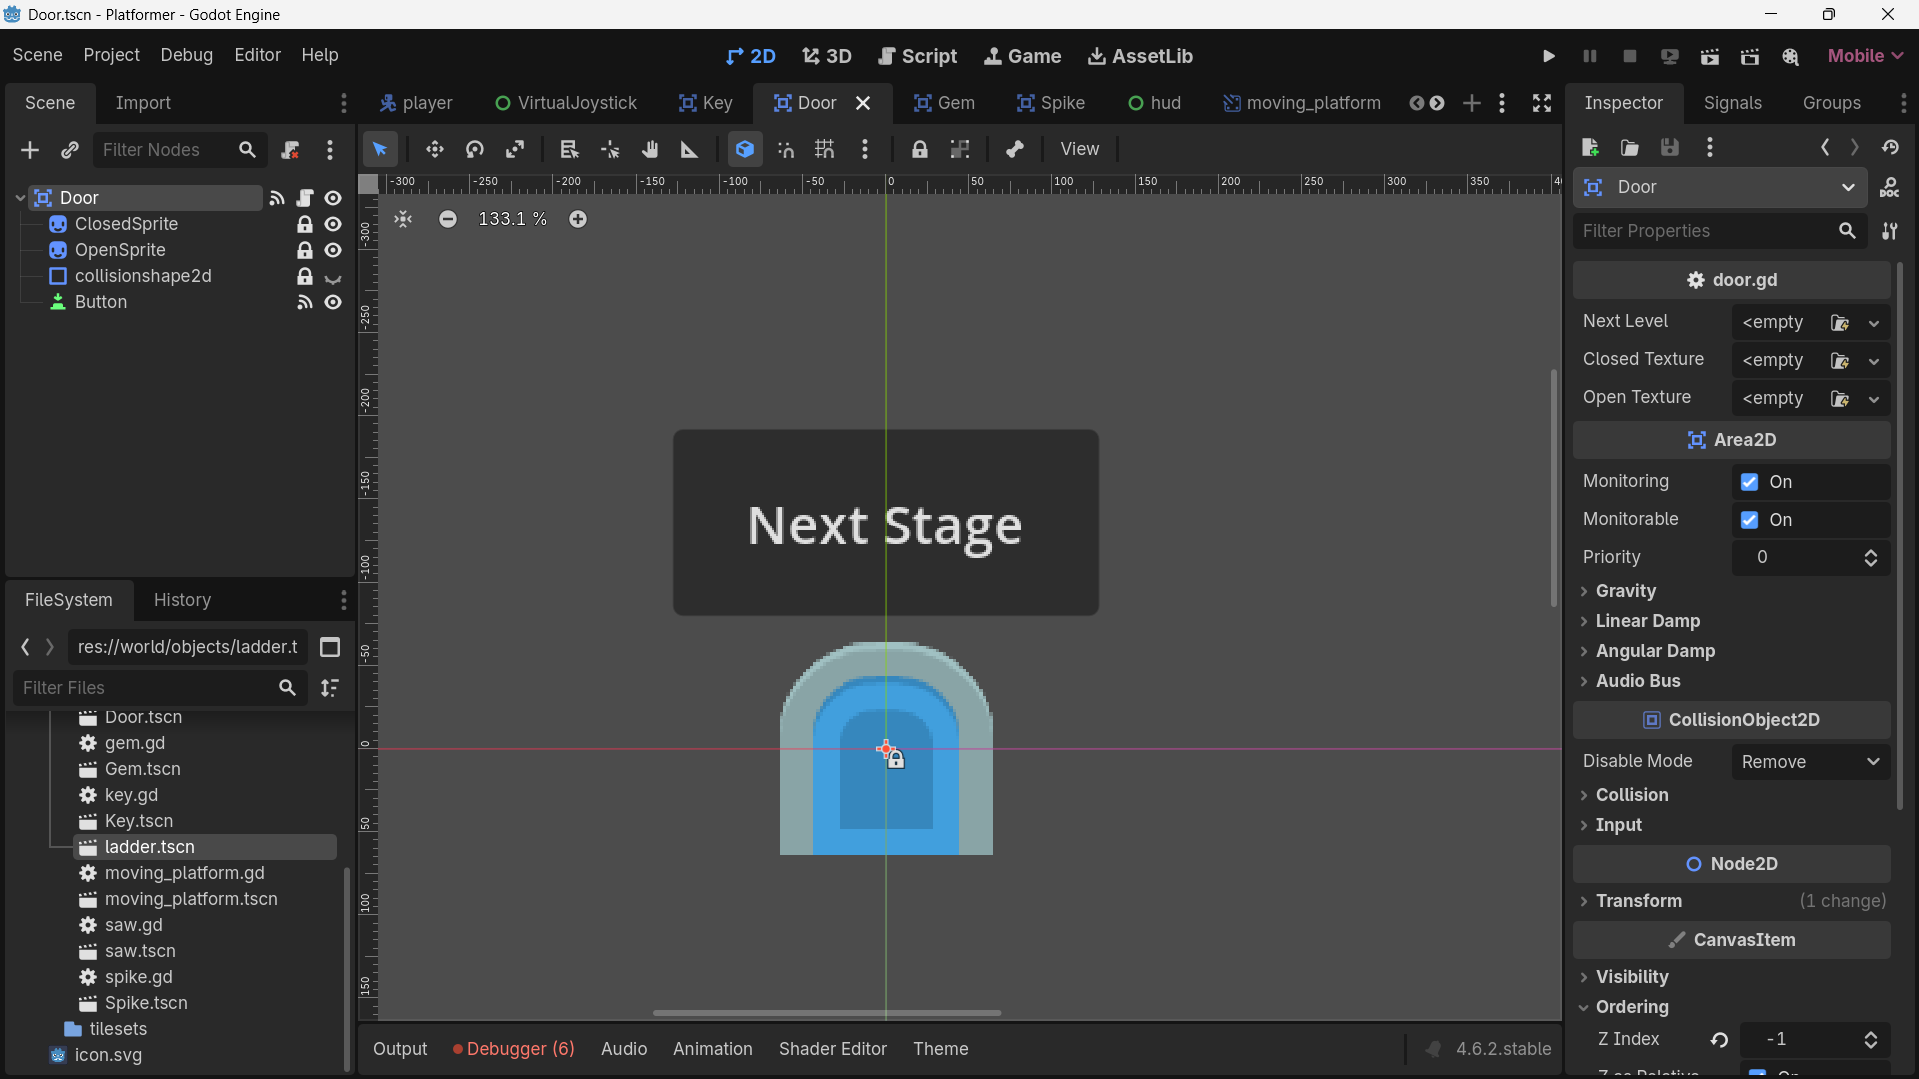Screen dimensions: 1919x1079
Task: Open the skeleton options bone icon
Action: point(1014,149)
